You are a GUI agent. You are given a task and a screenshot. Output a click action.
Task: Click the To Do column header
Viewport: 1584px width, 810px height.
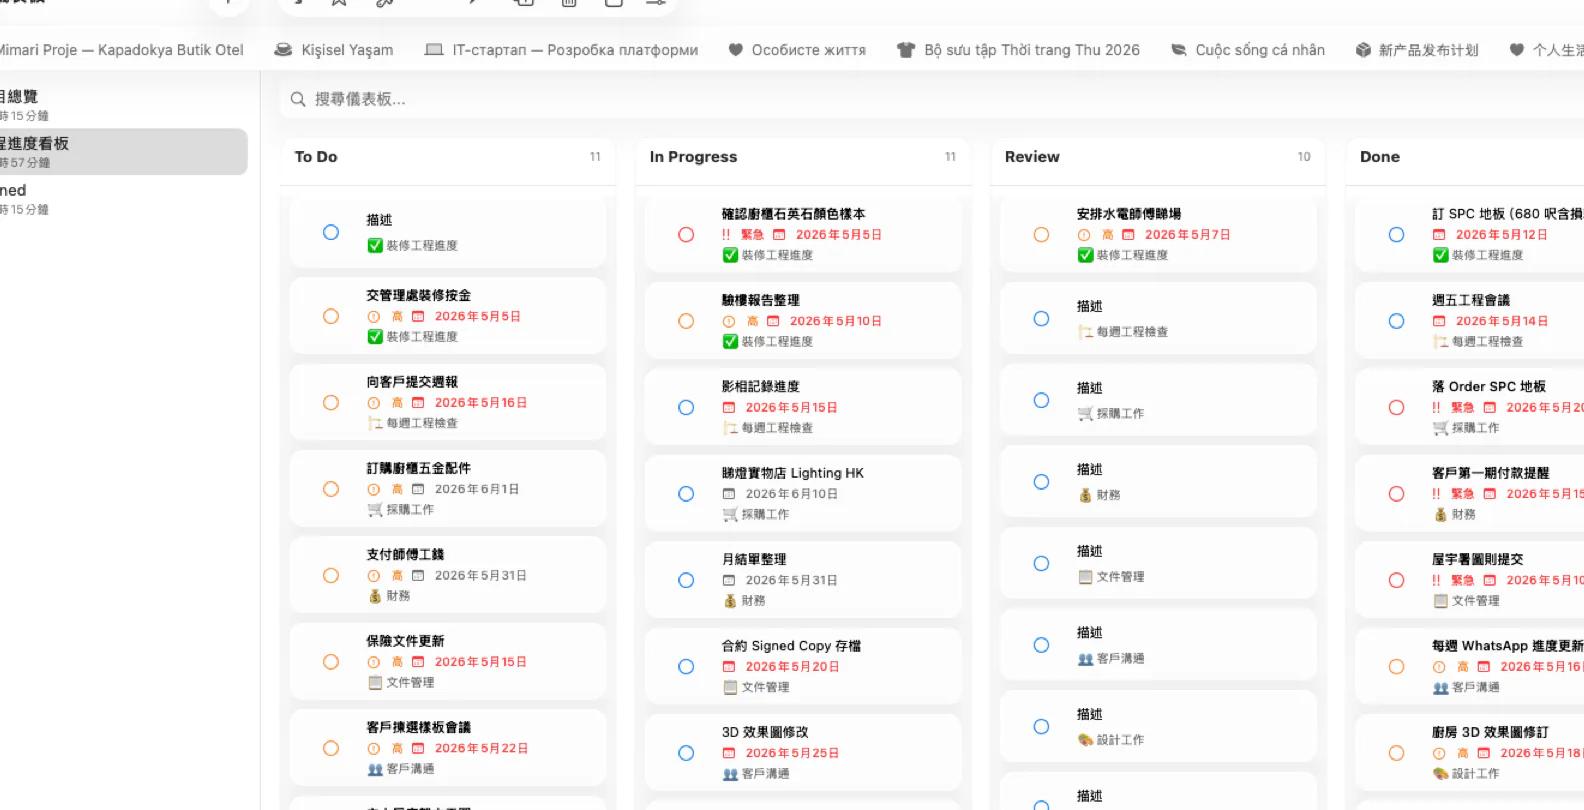[x=316, y=157]
